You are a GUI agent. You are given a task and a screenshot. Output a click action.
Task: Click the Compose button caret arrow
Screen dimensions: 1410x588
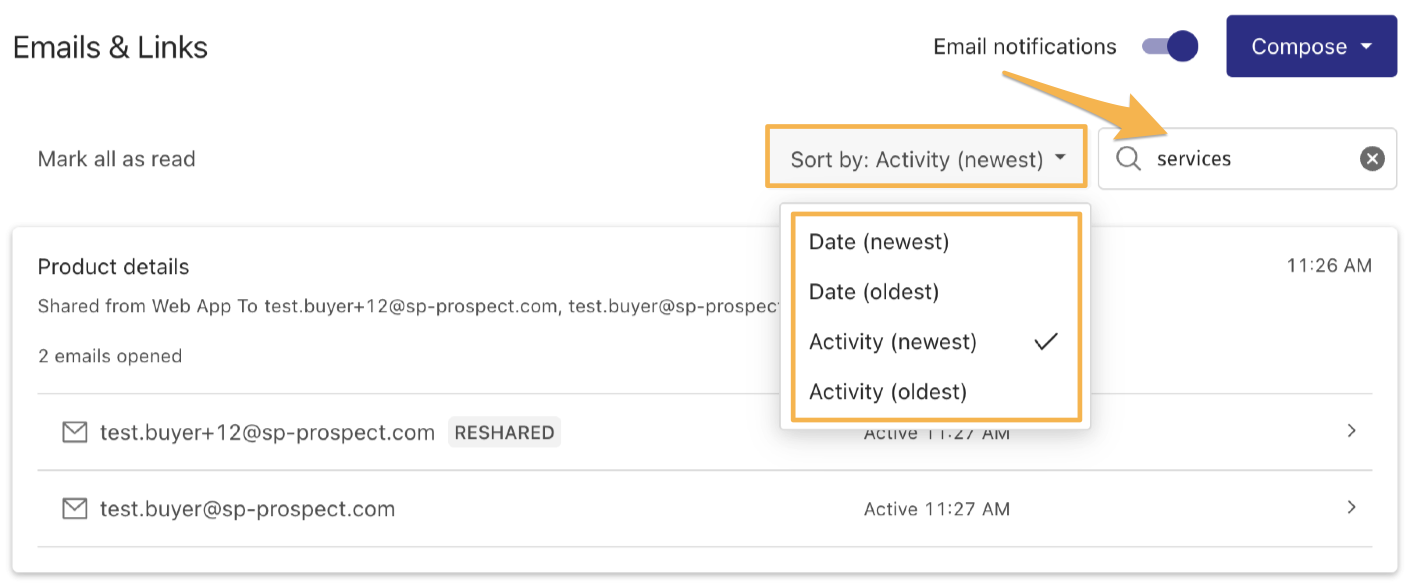(x=1366, y=46)
